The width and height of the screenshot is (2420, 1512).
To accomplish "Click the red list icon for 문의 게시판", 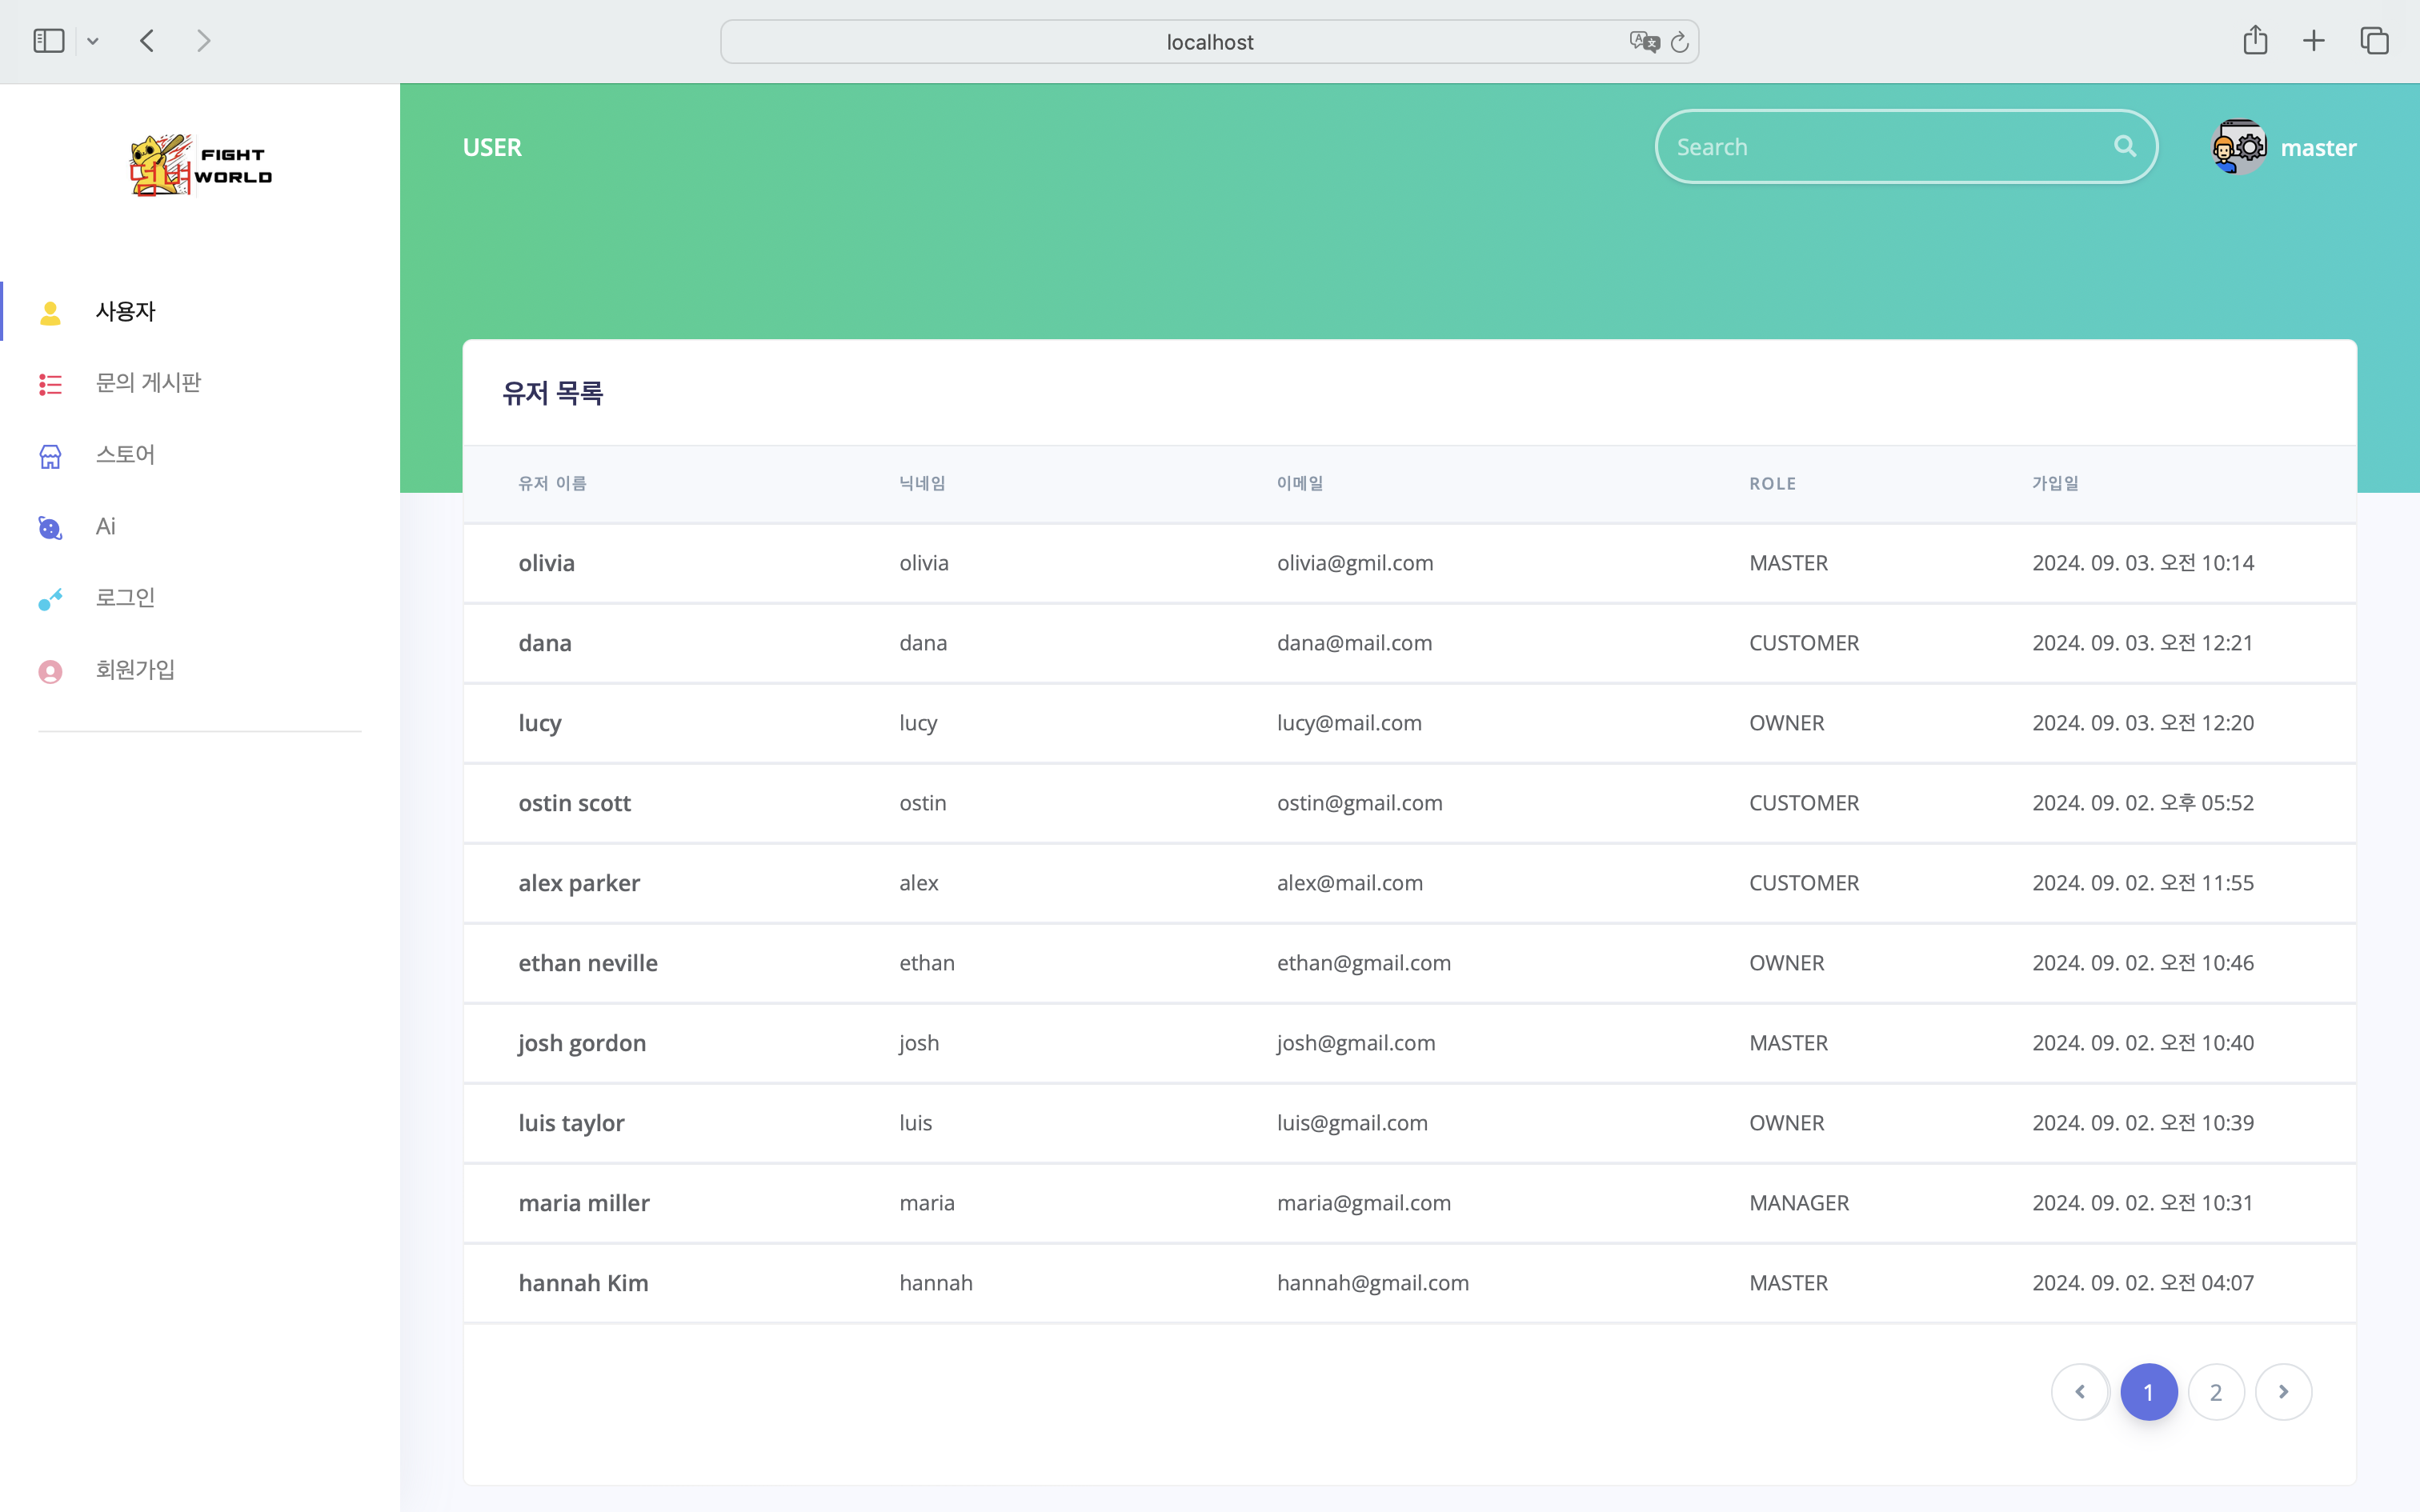I will pos(50,384).
